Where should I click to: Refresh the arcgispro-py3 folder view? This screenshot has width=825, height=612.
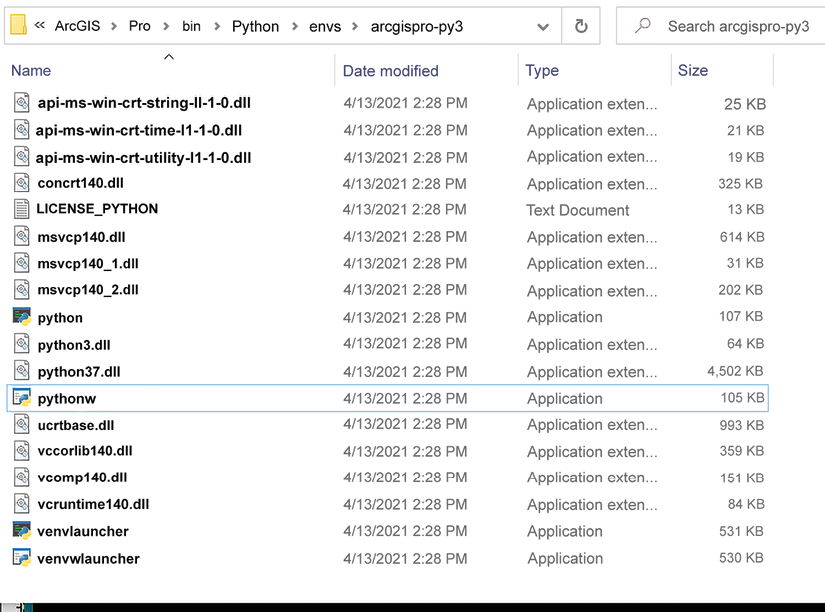(581, 26)
